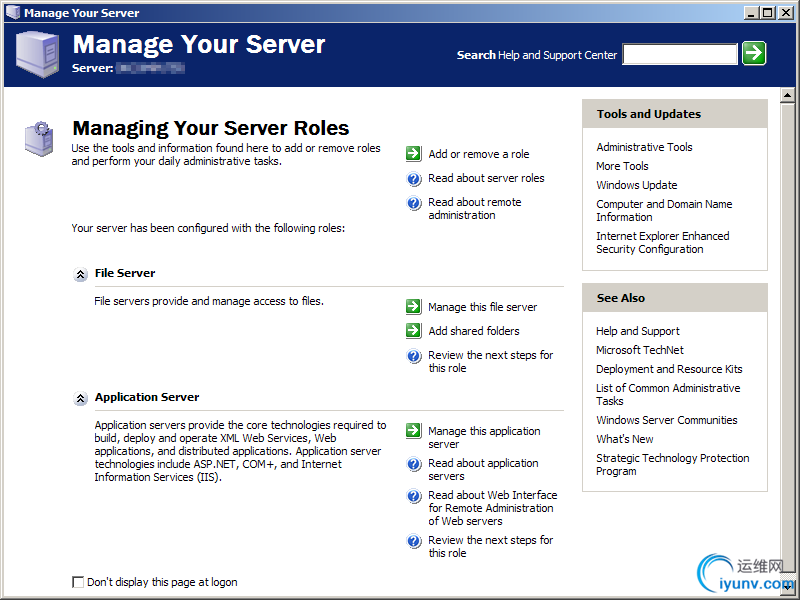
Task: Click green arrow beside Add or remove a role
Action: [x=414, y=154]
